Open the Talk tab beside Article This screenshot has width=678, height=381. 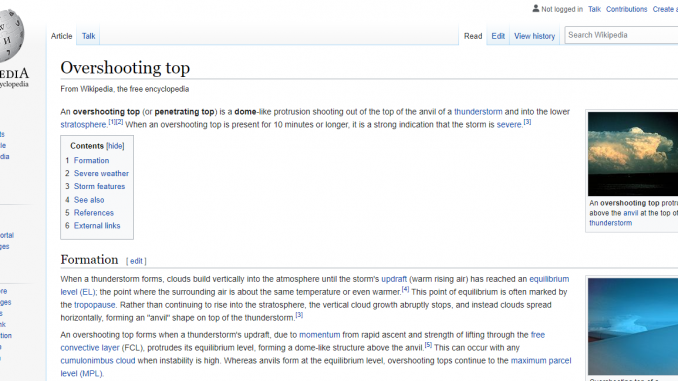(x=88, y=36)
